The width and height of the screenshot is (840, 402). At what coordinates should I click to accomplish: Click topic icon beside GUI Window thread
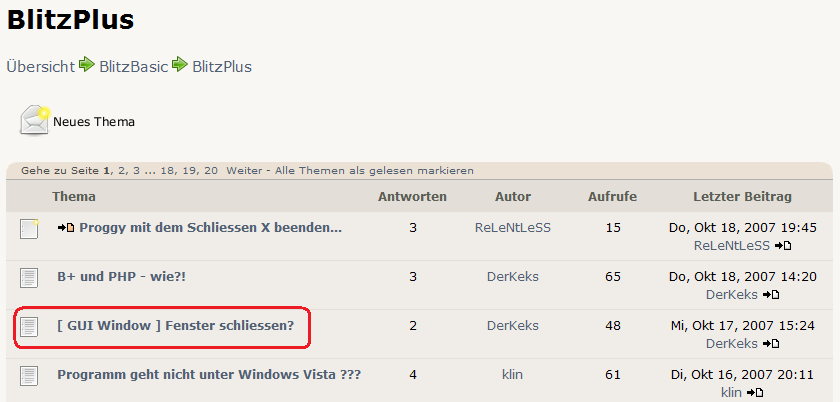point(29,327)
